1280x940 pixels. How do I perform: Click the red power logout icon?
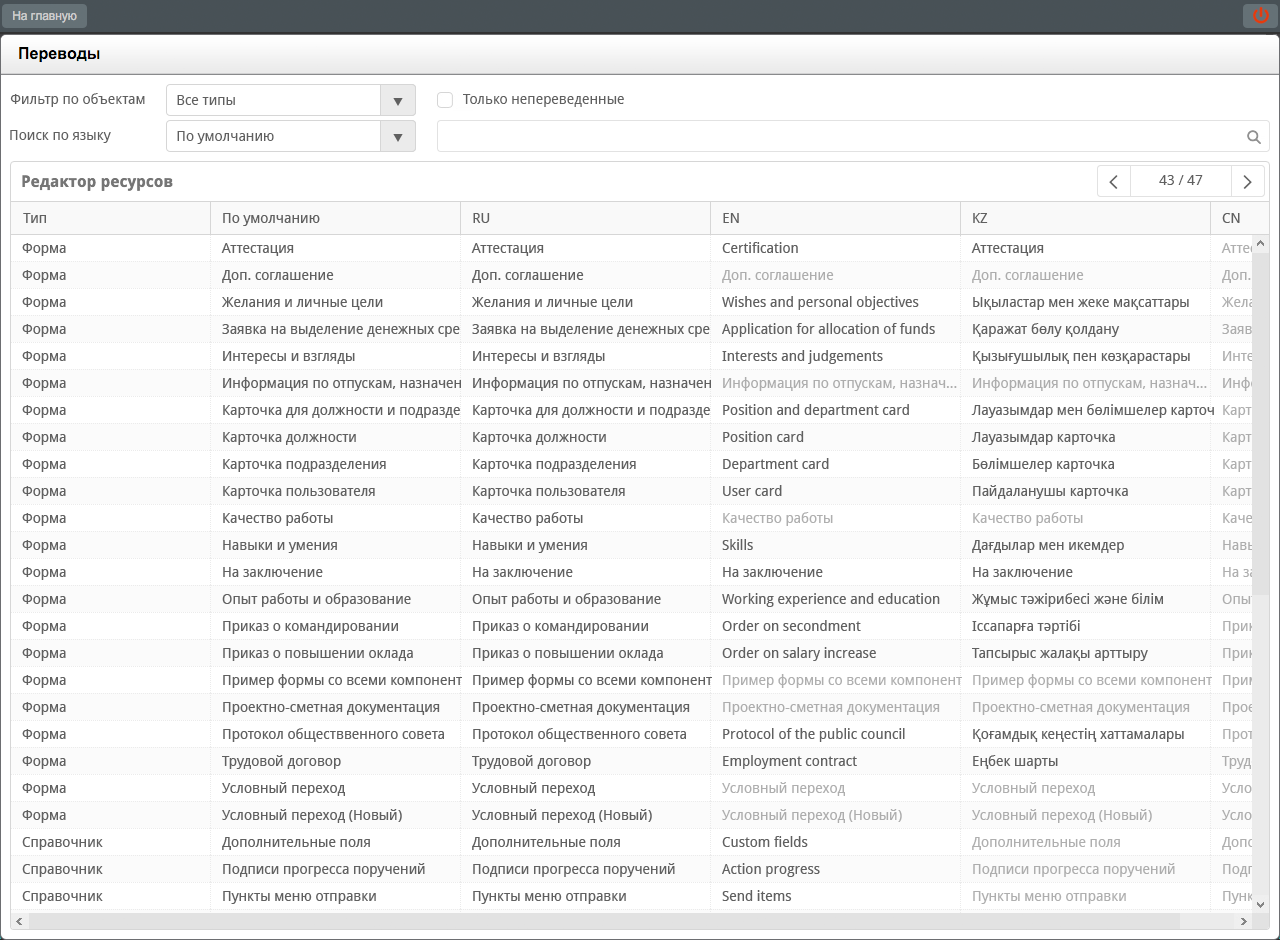pos(1260,16)
